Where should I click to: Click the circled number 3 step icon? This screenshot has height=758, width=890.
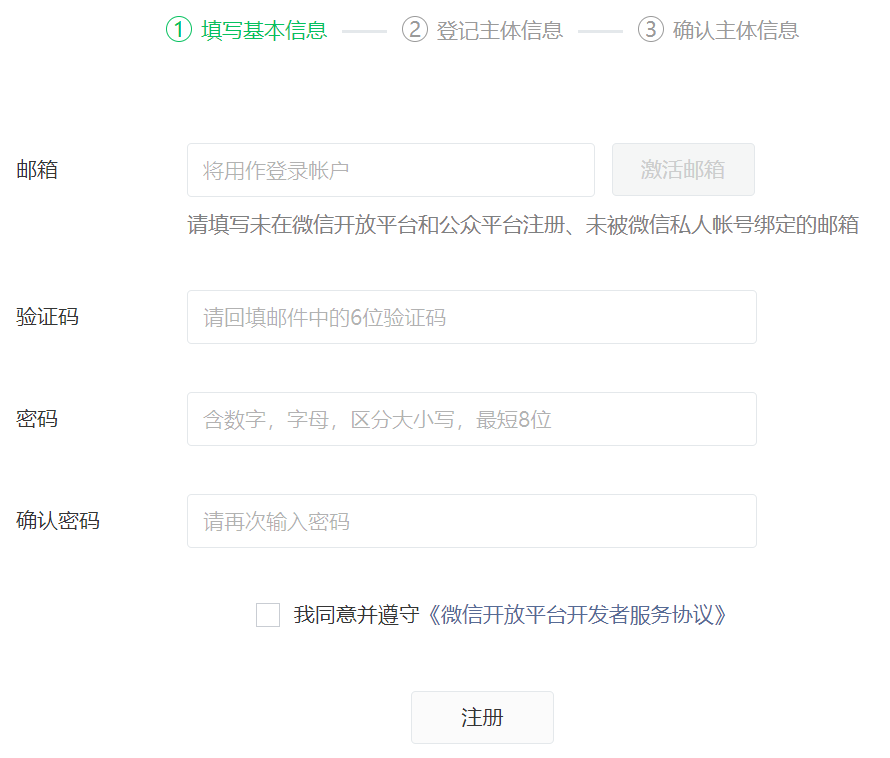click(650, 30)
